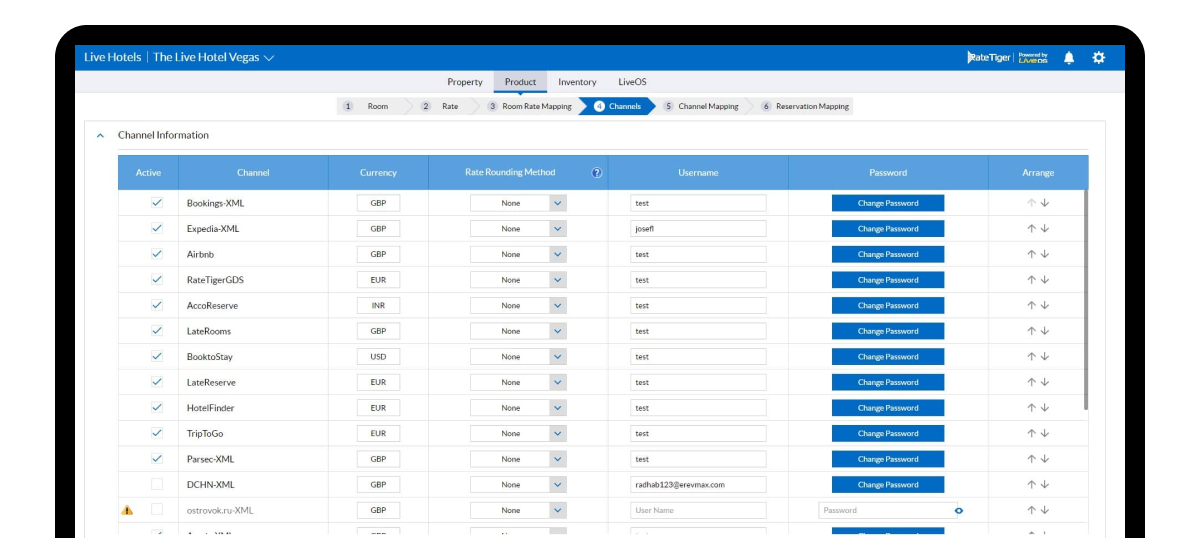Viewport: 1200px width, 538px height.
Task: Move BooktoStay up arrow
Action: 1031,357
